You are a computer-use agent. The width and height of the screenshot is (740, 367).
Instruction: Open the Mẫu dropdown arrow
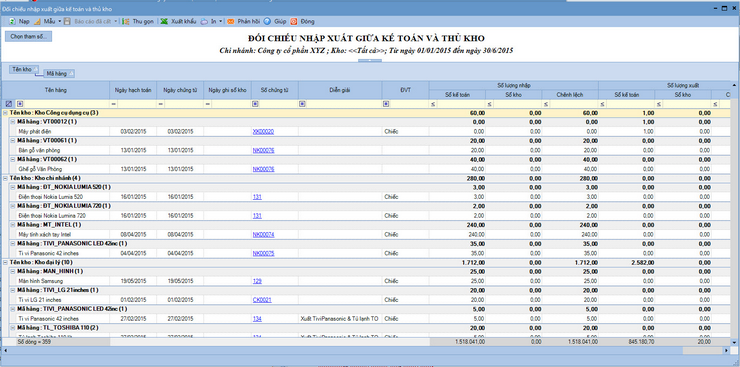(60, 21)
